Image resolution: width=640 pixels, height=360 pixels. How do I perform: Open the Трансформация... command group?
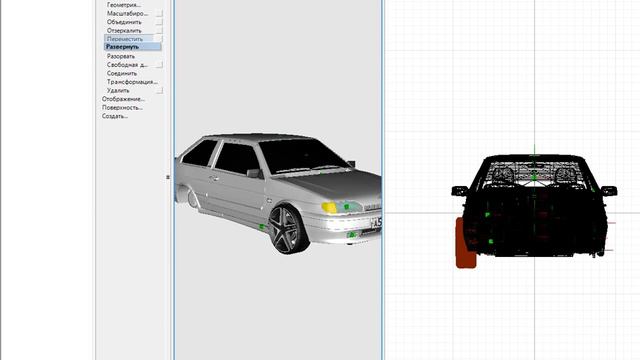[132, 82]
